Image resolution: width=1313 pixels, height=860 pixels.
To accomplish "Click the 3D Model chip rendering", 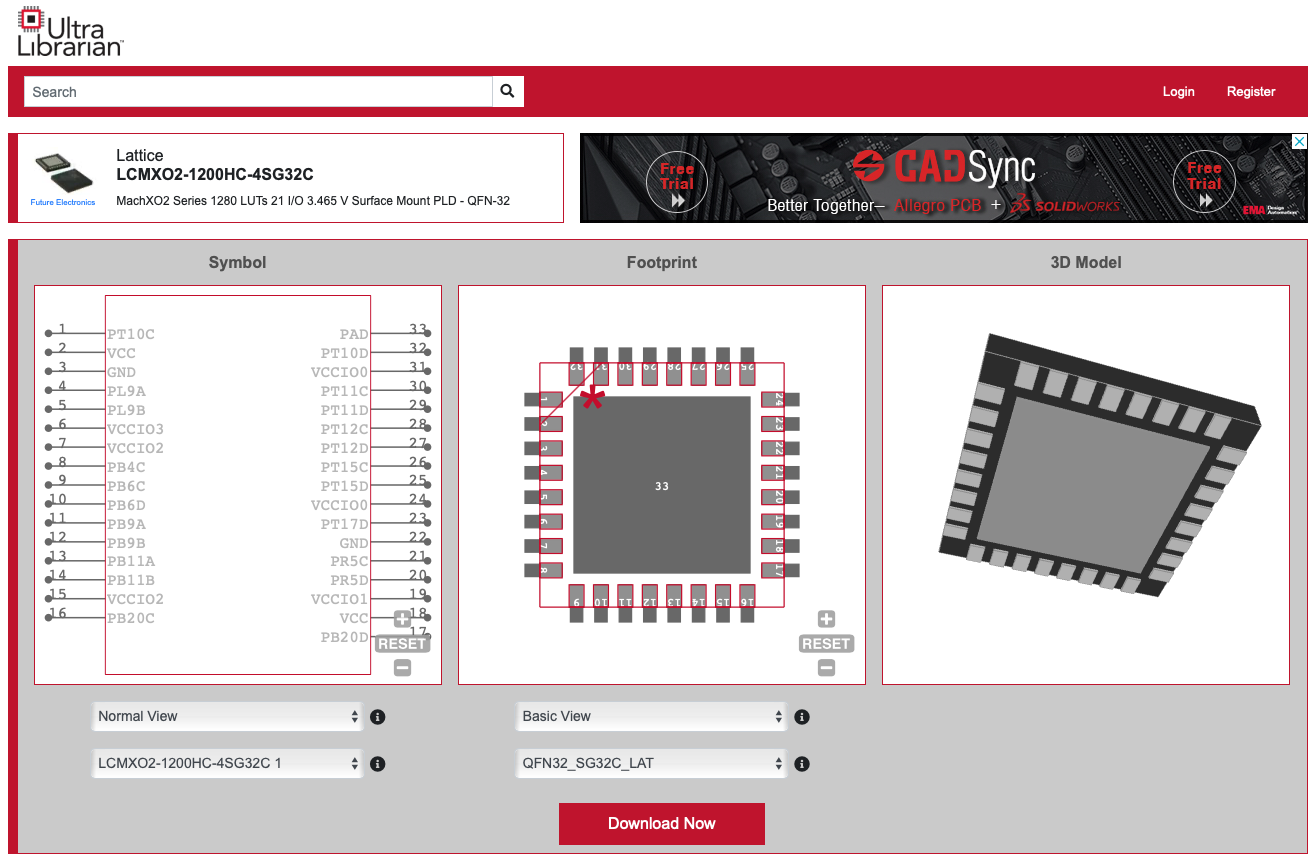I will [x=1098, y=463].
